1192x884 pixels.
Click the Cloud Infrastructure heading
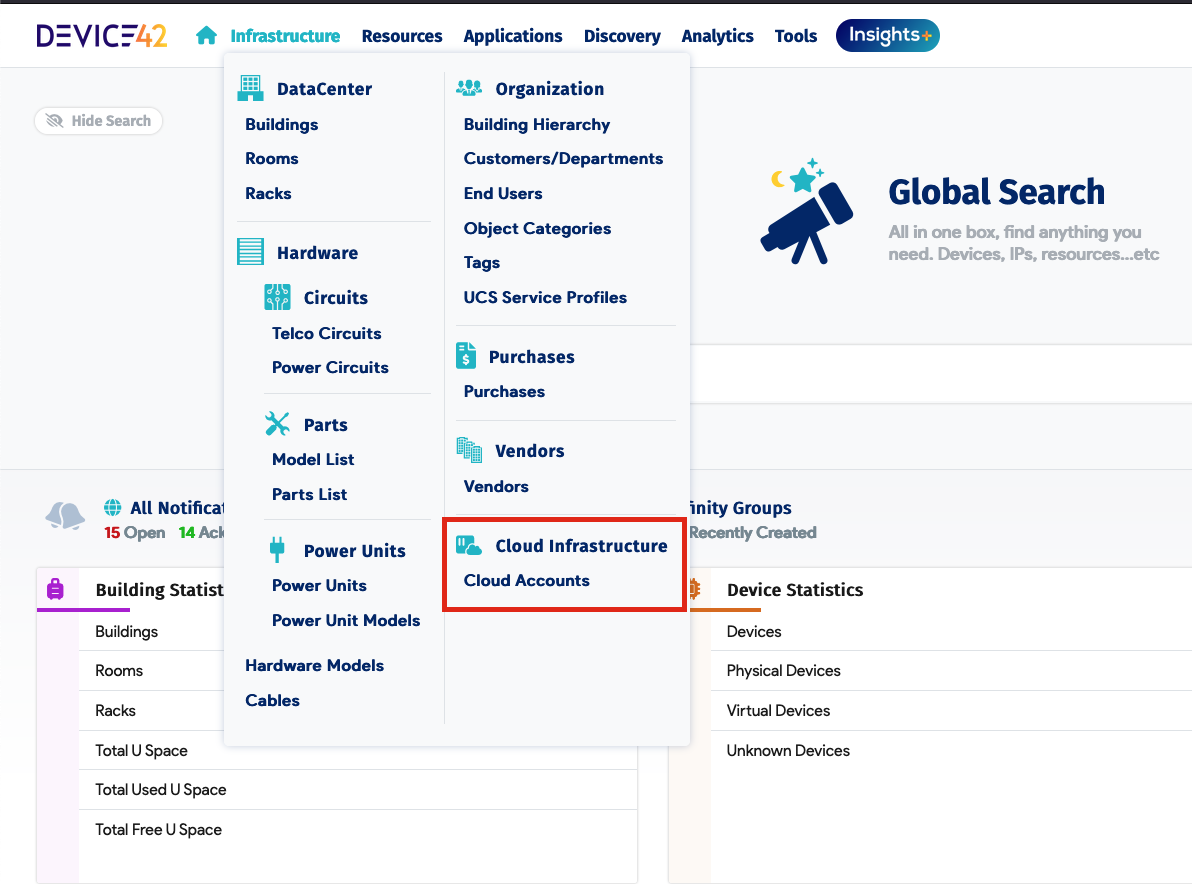tap(582, 546)
